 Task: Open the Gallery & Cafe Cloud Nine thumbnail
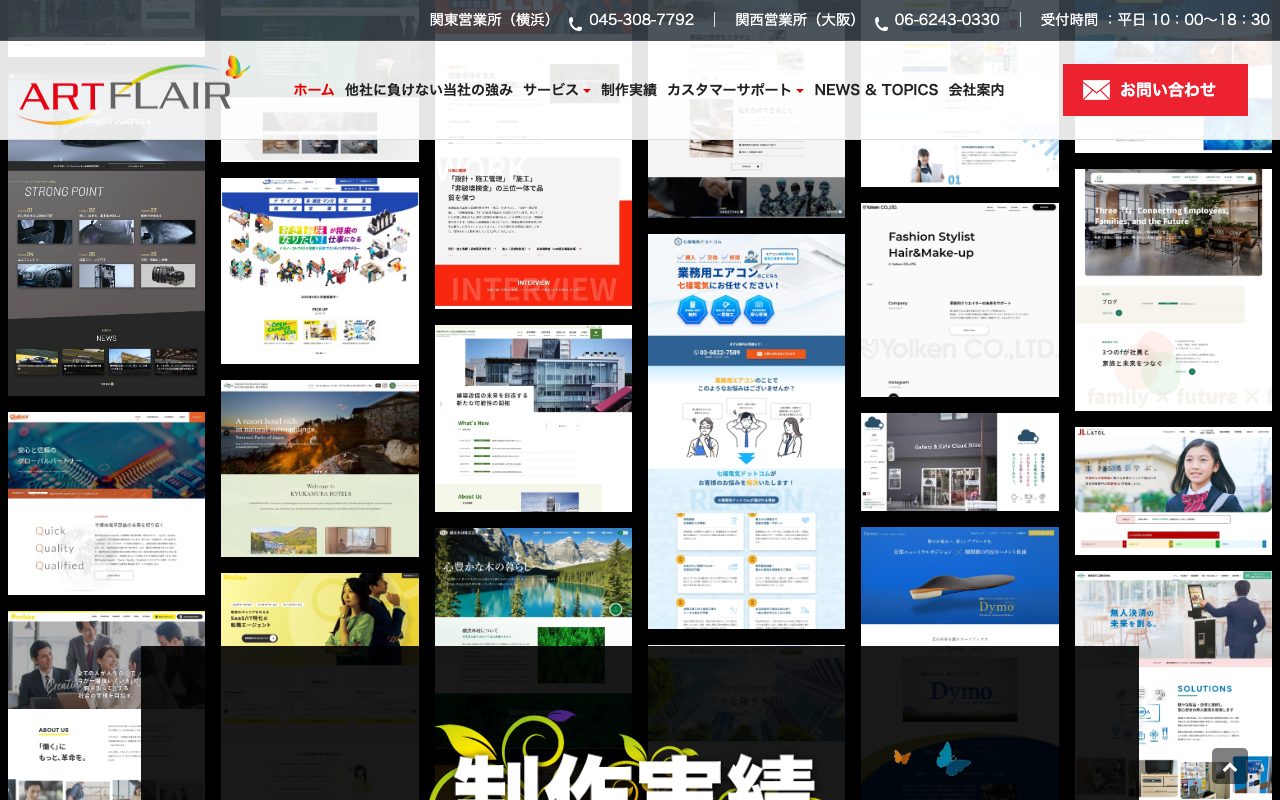coord(960,462)
